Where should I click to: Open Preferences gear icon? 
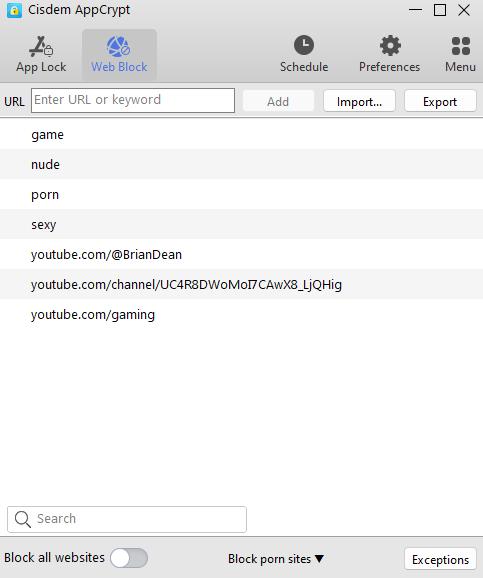[390, 45]
